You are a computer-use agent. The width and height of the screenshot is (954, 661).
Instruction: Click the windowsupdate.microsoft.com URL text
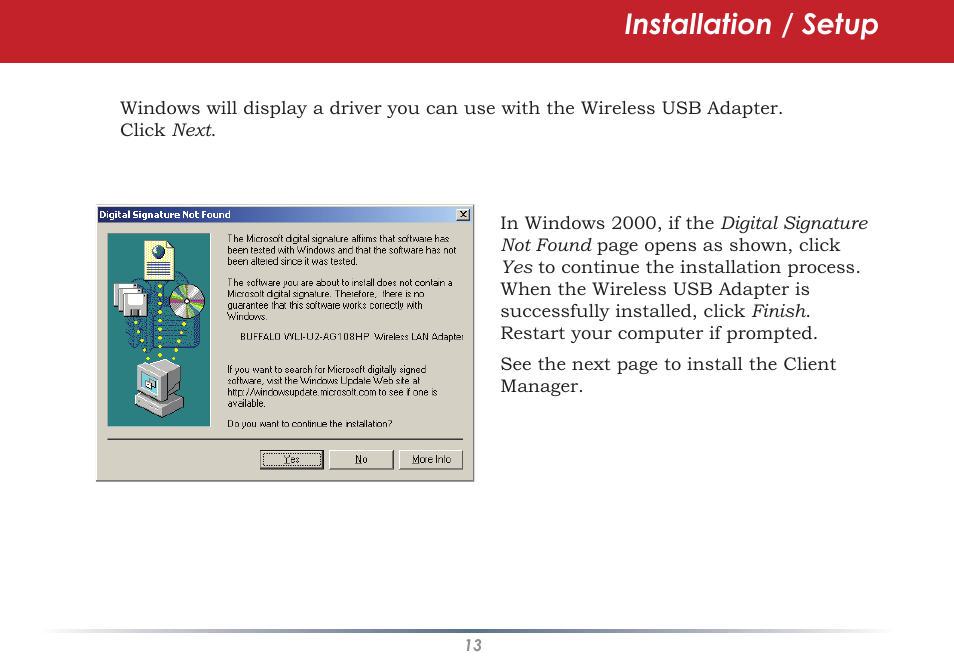302,393
